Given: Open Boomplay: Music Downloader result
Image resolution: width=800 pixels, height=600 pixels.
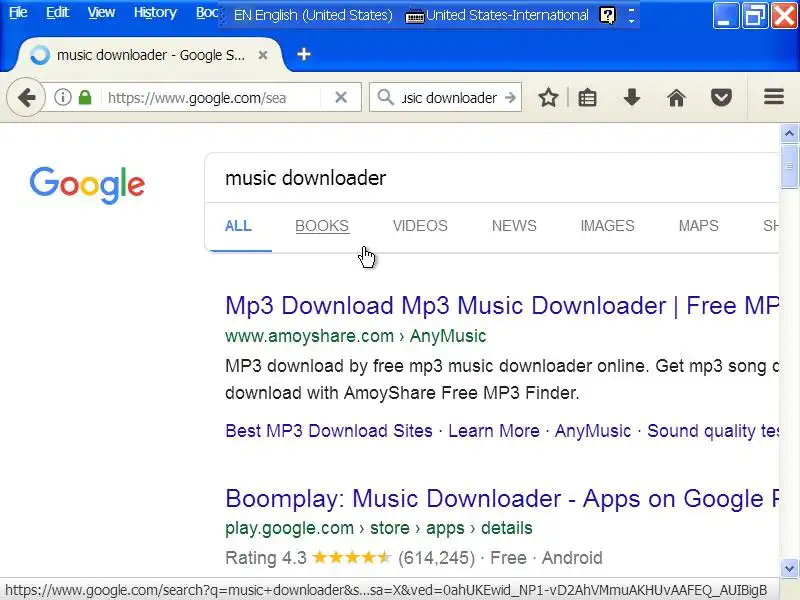Looking at the screenshot, I should (x=502, y=498).
